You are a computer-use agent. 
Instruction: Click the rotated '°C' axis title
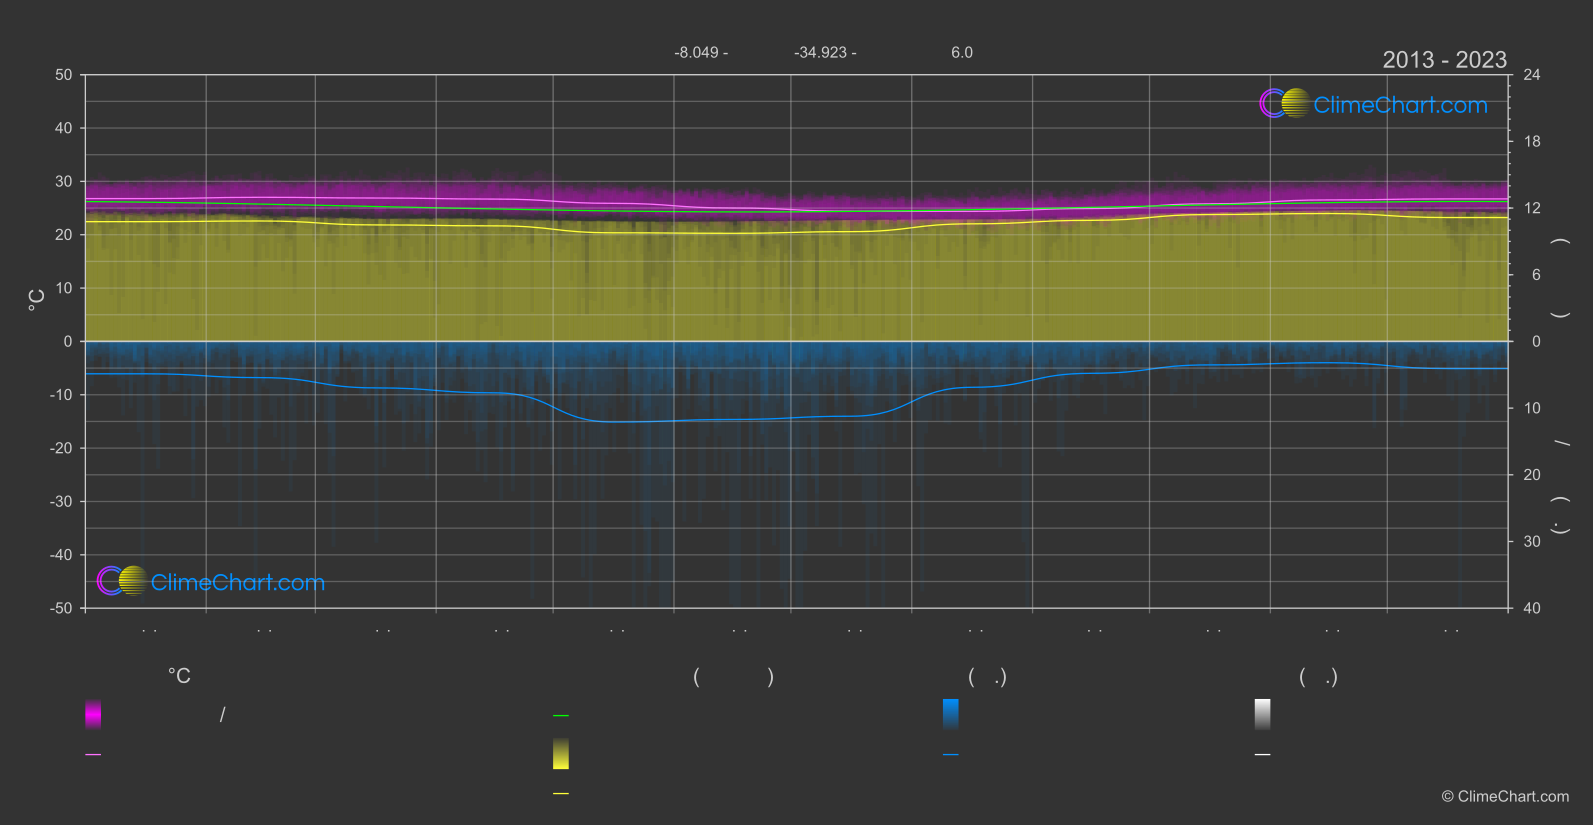(37, 300)
